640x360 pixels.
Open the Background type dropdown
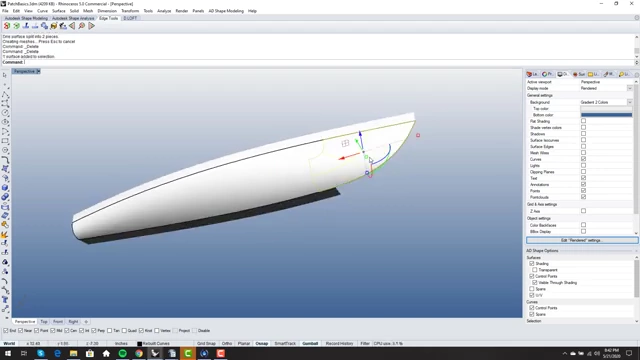click(630, 102)
